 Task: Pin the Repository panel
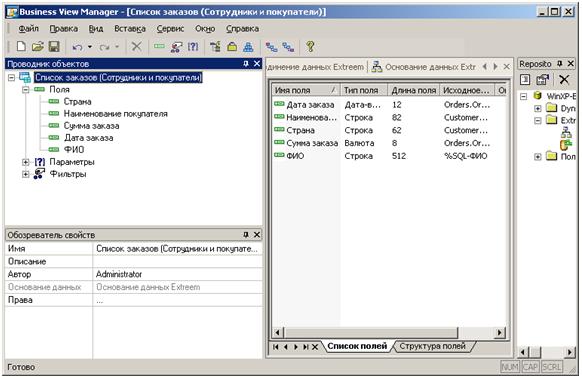[560, 64]
